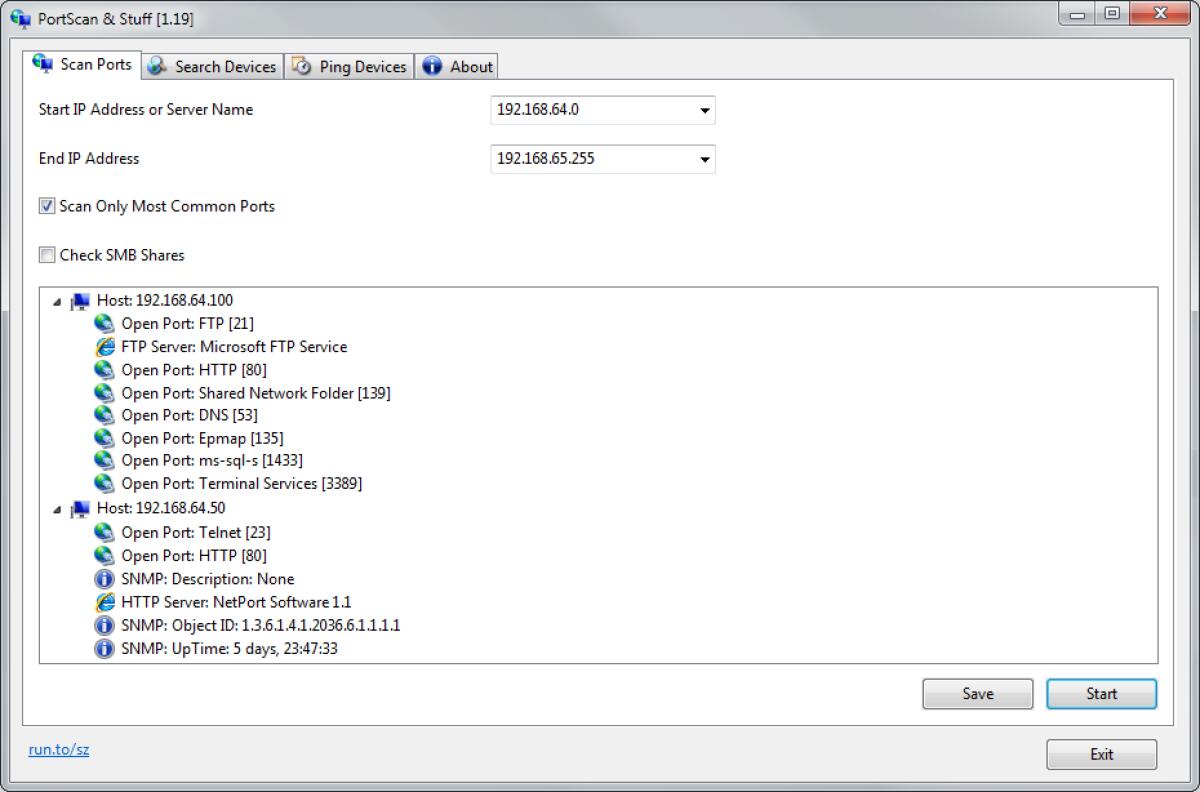Image resolution: width=1200 pixels, height=792 pixels.
Task: Click the PortScan icon in the title bar
Action: coord(21,17)
